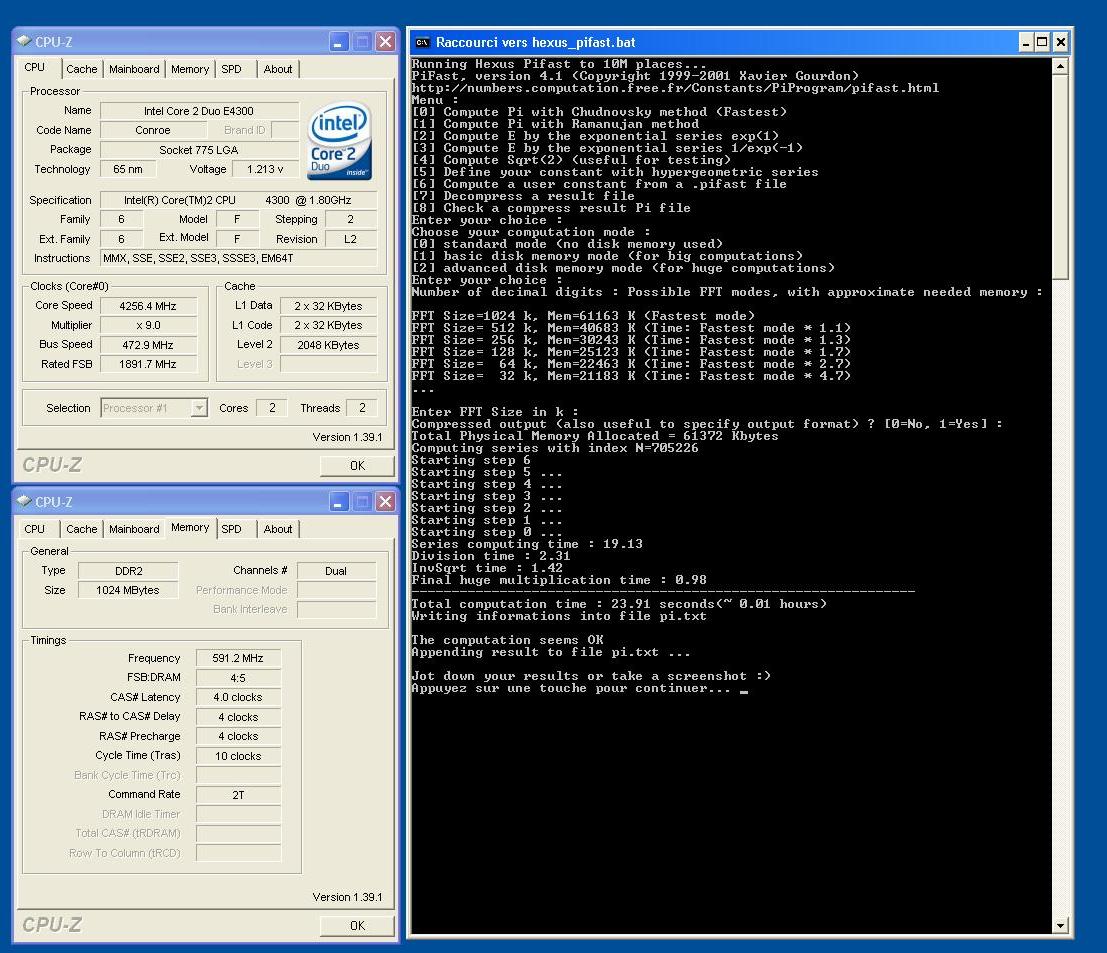Screen dimensions: 1107x953
Task: Expand the Processor #1 selection dropdown
Action: coord(200,408)
